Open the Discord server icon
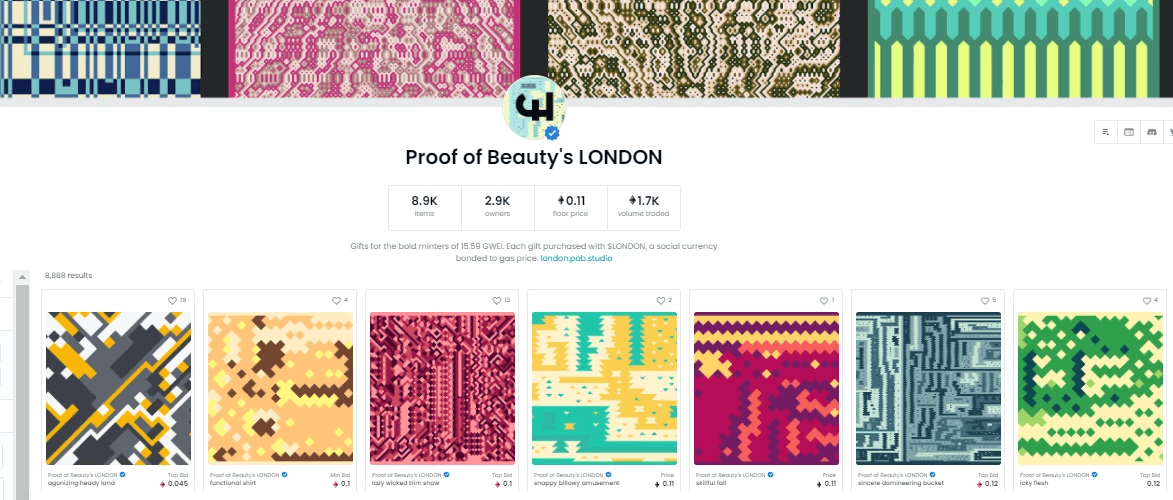Viewport: 1173px width, 500px height. click(x=1152, y=132)
